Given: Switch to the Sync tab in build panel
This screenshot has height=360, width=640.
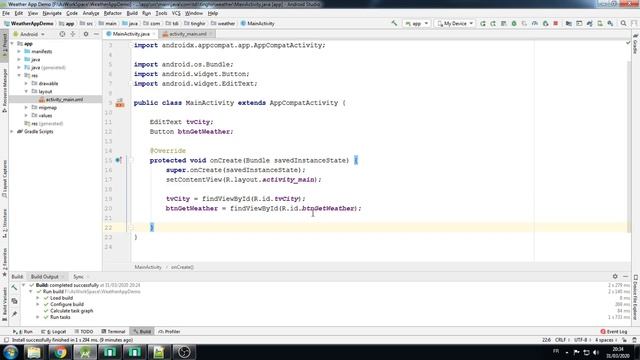Looking at the screenshot, I should pos(78,277).
